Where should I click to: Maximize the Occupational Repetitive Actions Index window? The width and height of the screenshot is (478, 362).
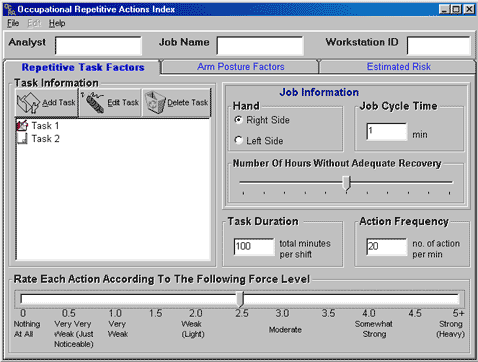pos(456,9)
